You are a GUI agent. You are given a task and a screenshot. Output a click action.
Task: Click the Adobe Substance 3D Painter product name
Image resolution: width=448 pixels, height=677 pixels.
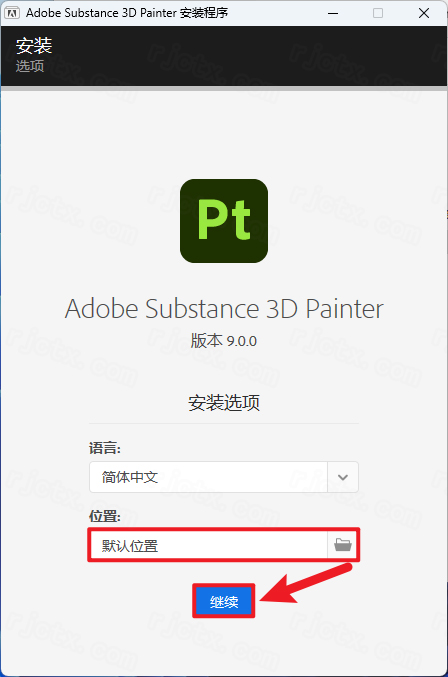click(224, 309)
